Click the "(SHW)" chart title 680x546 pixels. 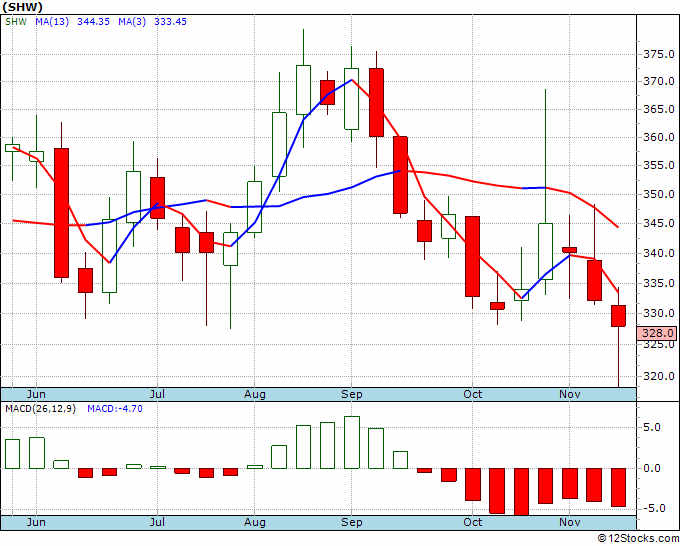click(x=22, y=7)
